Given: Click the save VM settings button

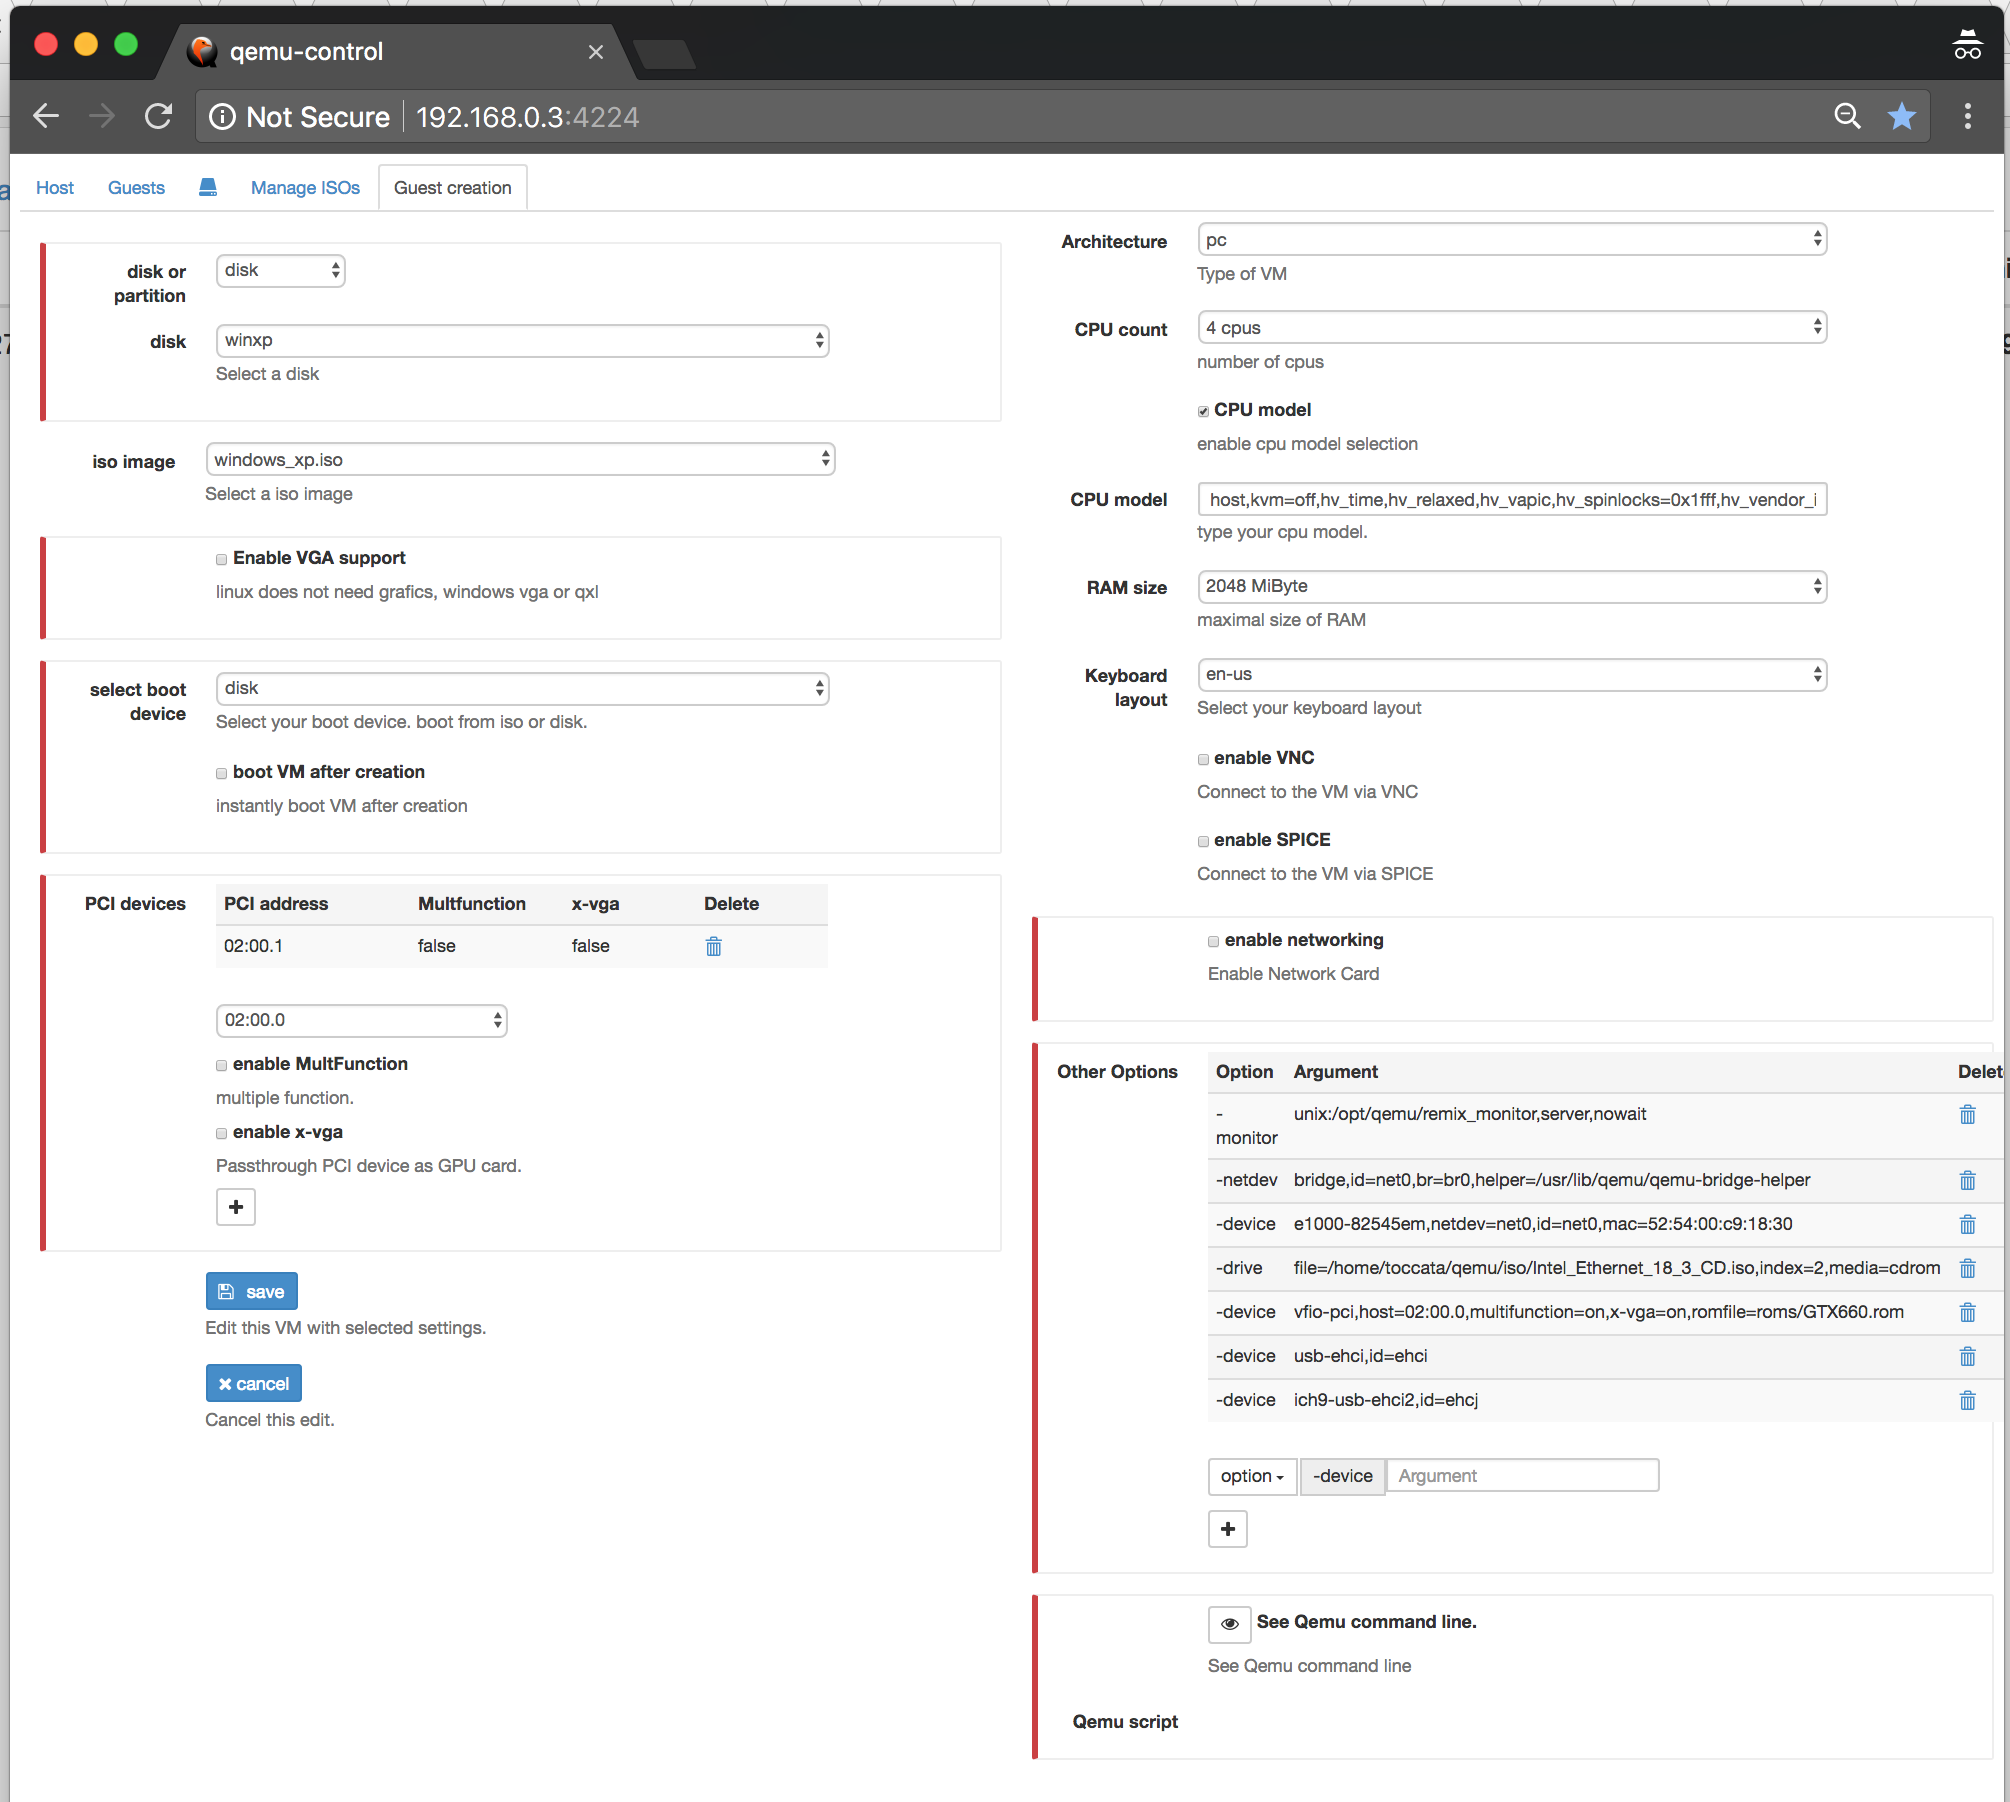Looking at the screenshot, I should click(249, 1291).
